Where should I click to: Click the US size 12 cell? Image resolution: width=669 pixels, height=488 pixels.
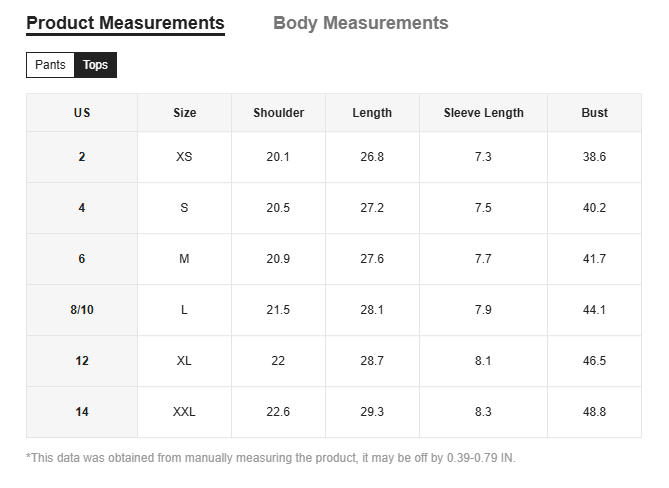(x=82, y=361)
